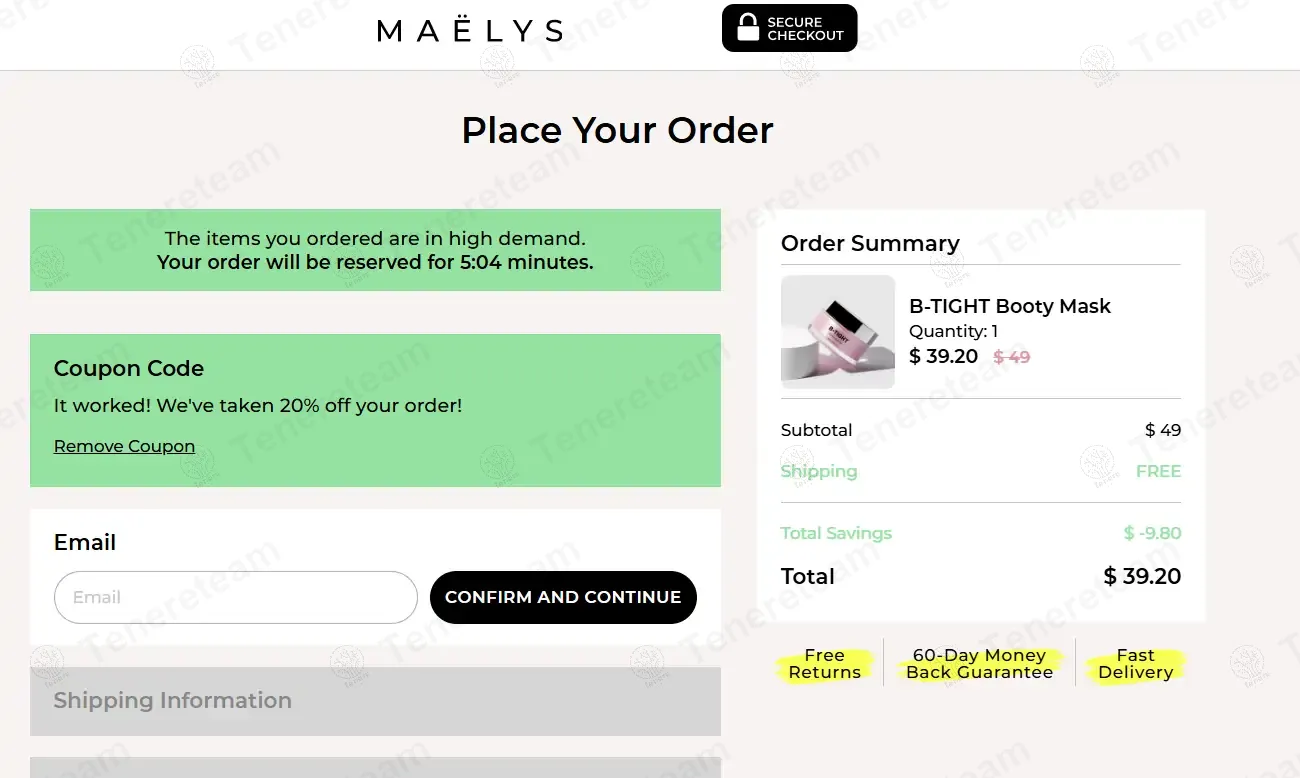Click the B-TIGHT Booty Mask product name
This screenshot has width=1300, height=778.
[x=1009, y=306]
